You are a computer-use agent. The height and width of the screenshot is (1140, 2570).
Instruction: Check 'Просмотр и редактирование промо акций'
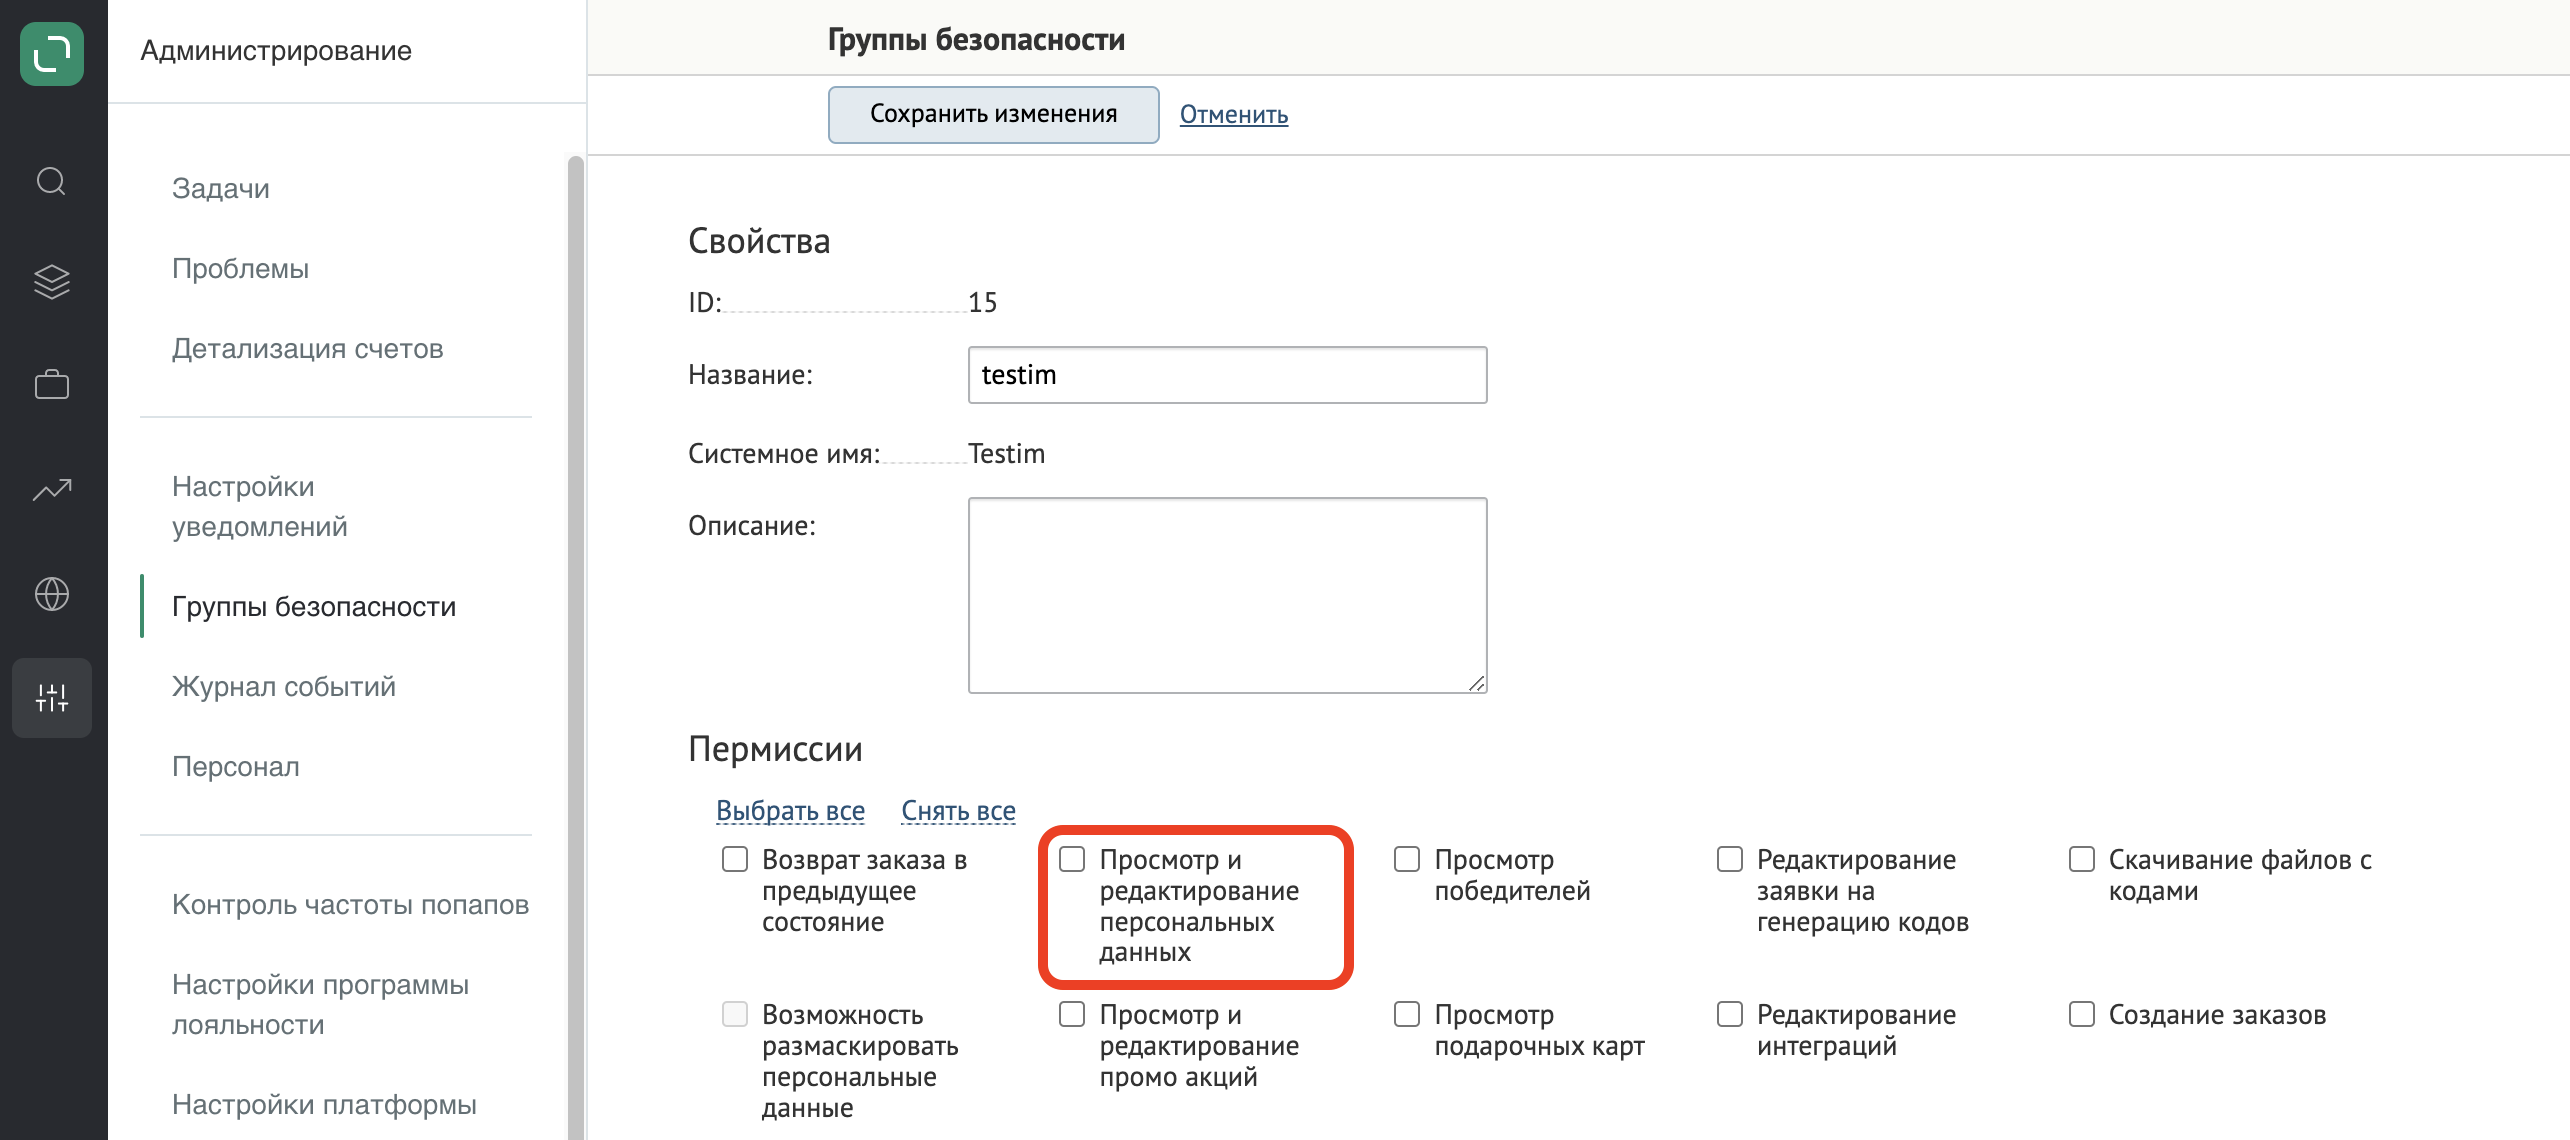1072,1014
